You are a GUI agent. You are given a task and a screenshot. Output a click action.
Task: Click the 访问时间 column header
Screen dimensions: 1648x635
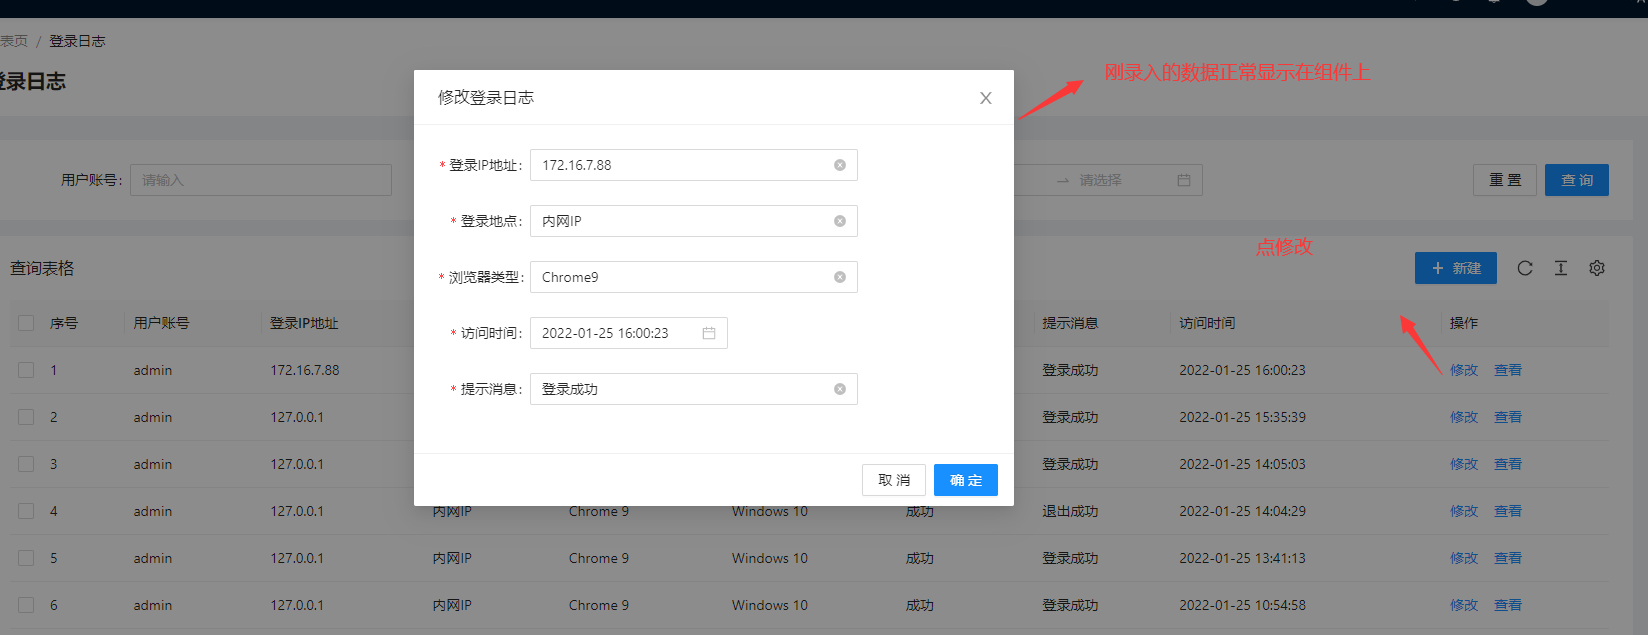click(1207, 323)
